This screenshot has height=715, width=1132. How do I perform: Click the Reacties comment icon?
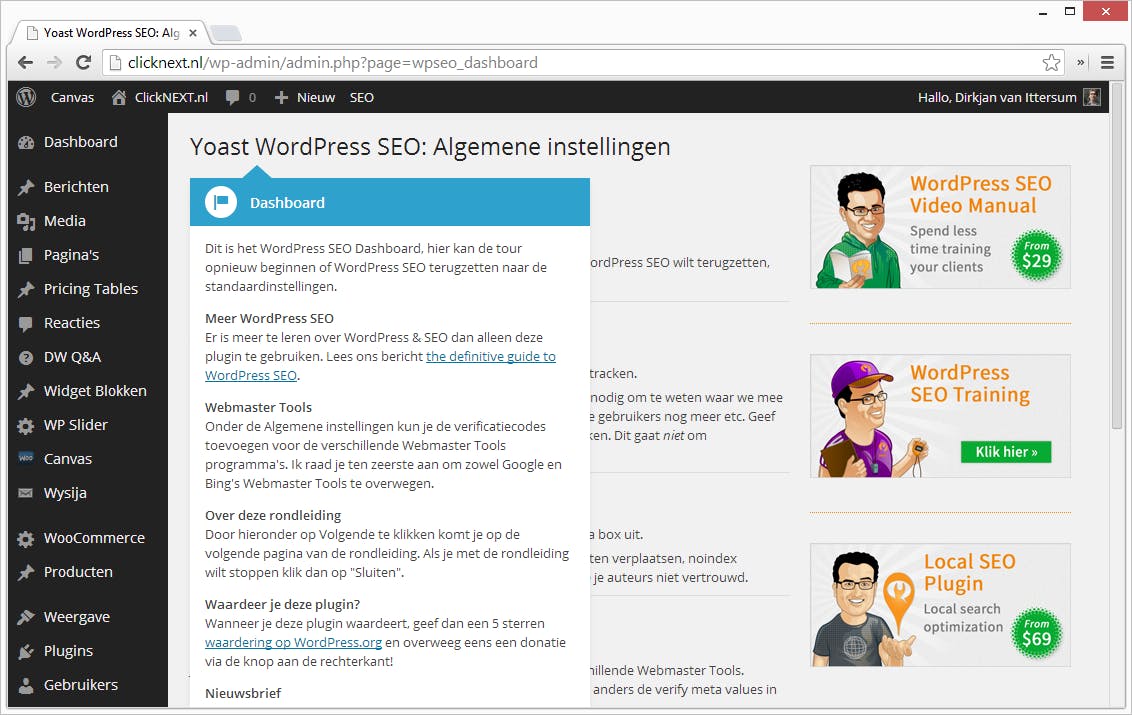coord(26,324)
